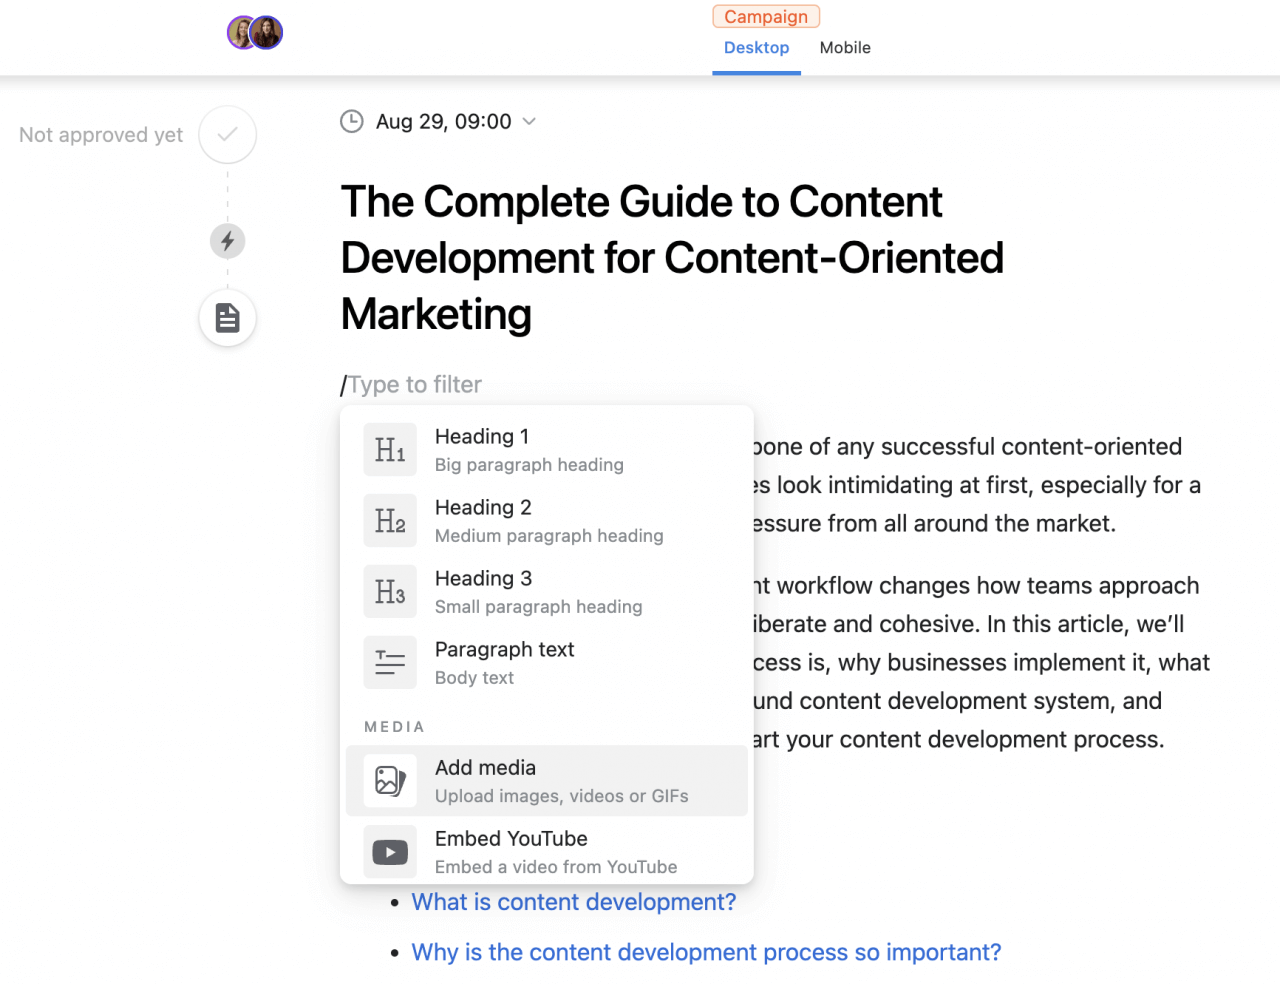Open the link about the content development process importance

[705, 952]
